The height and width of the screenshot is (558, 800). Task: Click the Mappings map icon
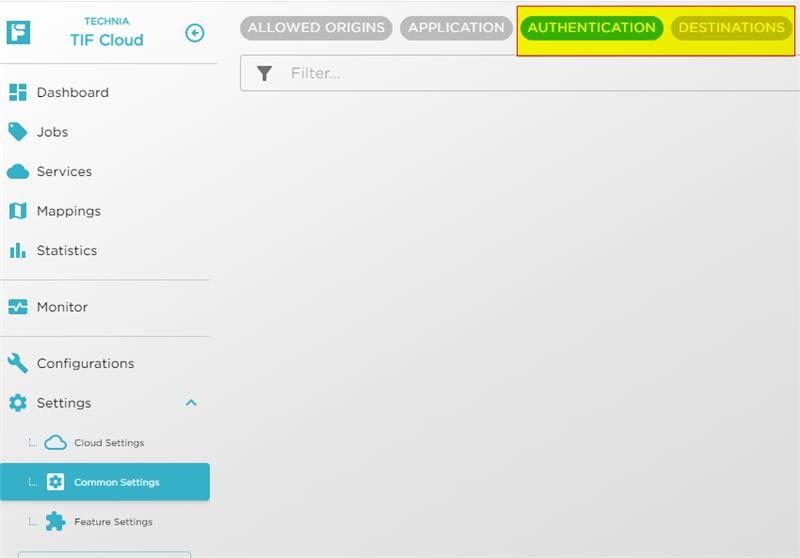18,211
